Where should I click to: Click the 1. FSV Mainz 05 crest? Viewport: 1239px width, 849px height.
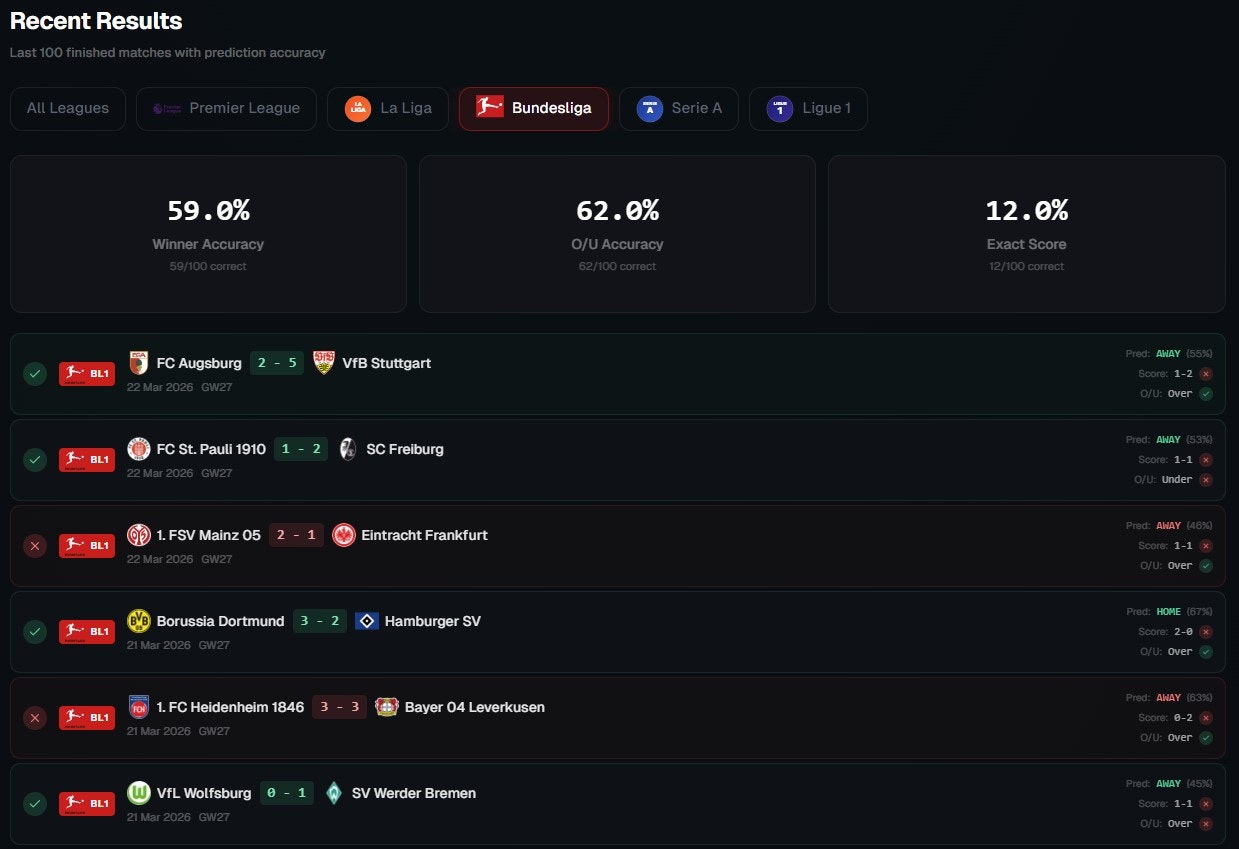pos(139,535)
